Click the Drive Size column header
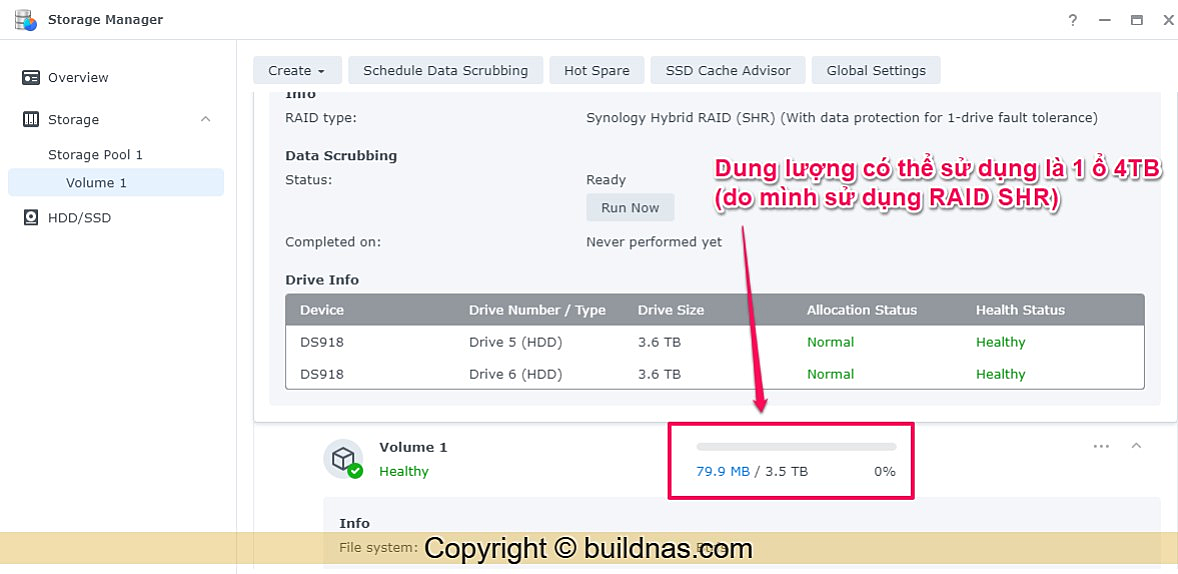1178x574 pixels. [671, 310]
